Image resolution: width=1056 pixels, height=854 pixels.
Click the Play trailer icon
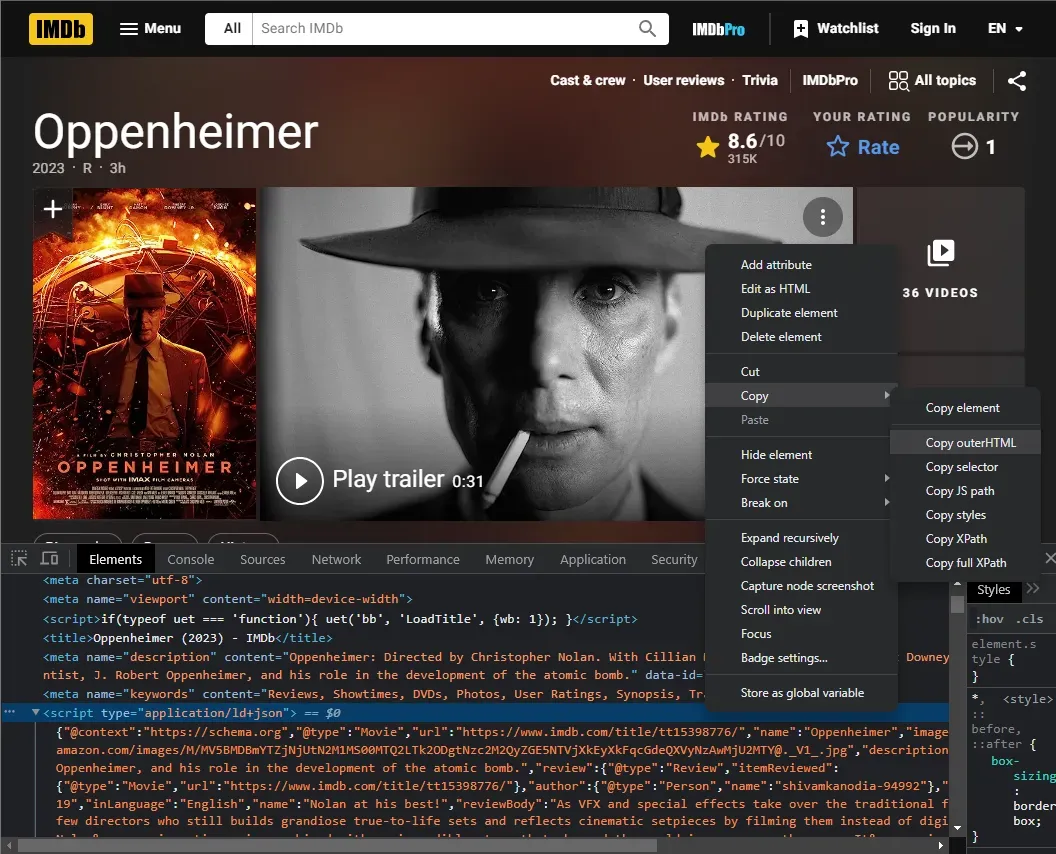tap(299, 481)
